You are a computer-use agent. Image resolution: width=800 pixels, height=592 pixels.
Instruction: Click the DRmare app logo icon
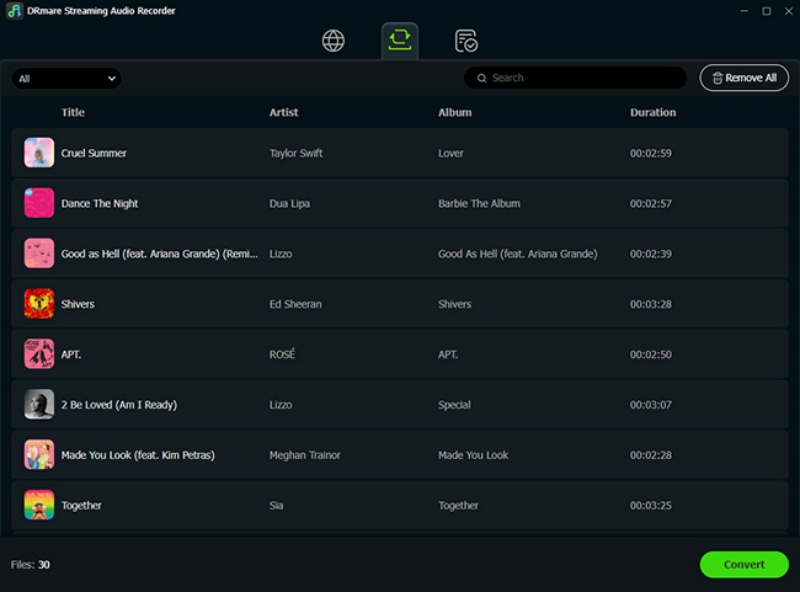tap(14, 11)
